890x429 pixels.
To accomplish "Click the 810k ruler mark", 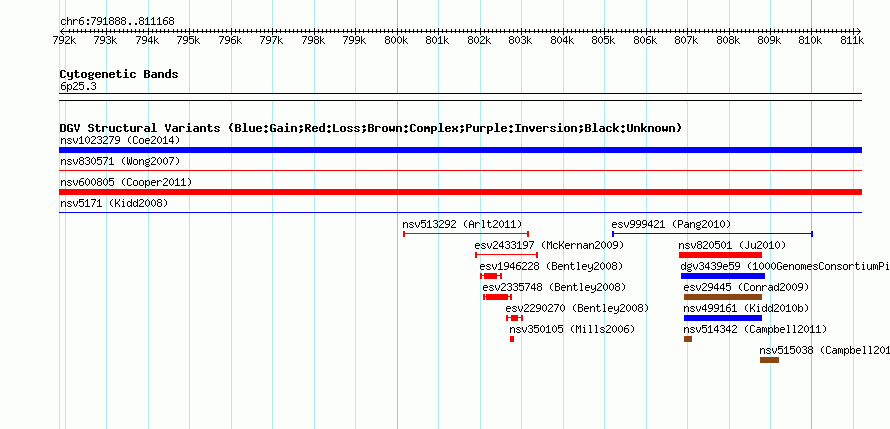I will coord(811,40).
